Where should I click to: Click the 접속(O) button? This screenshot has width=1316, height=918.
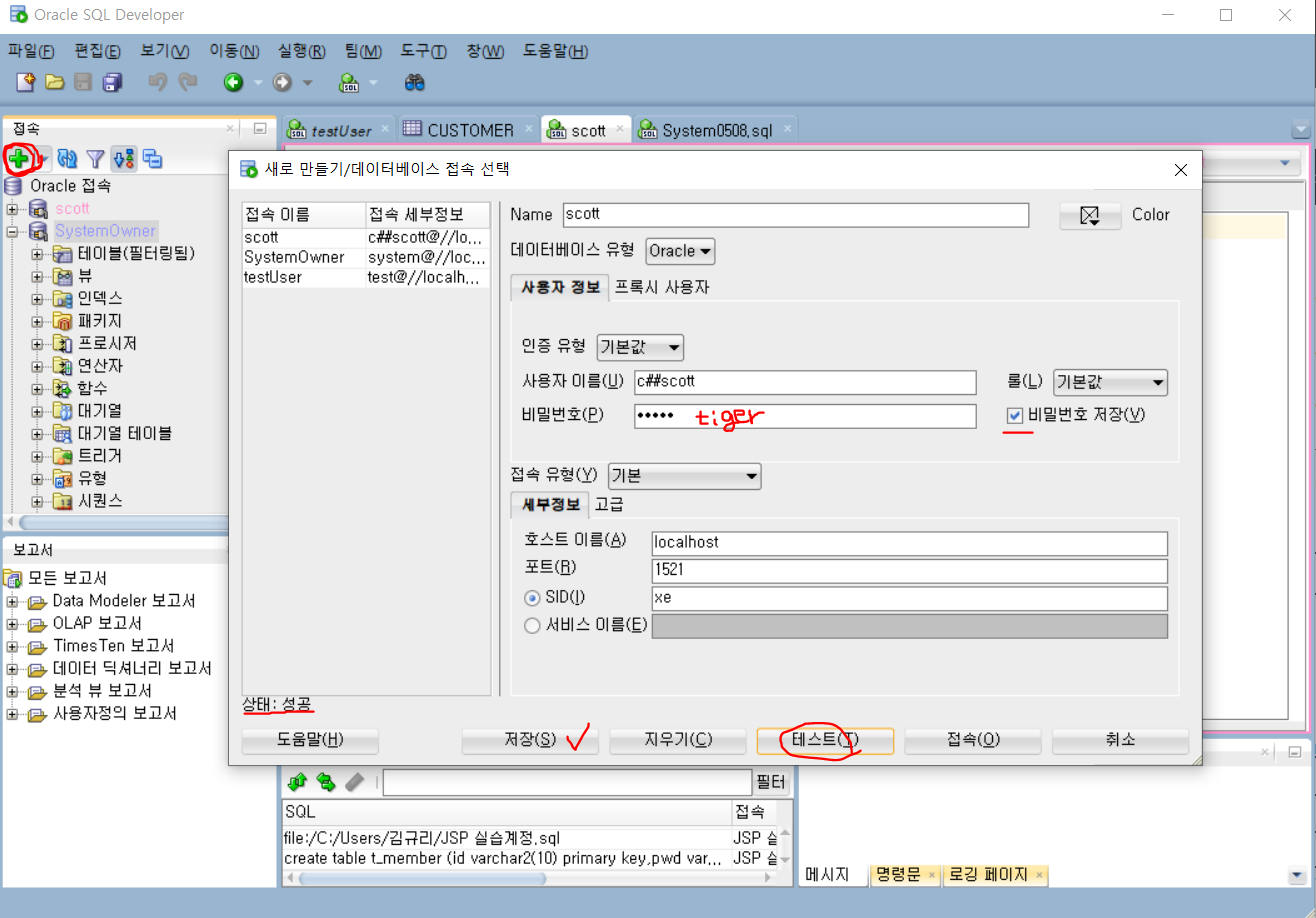[973, 740]
